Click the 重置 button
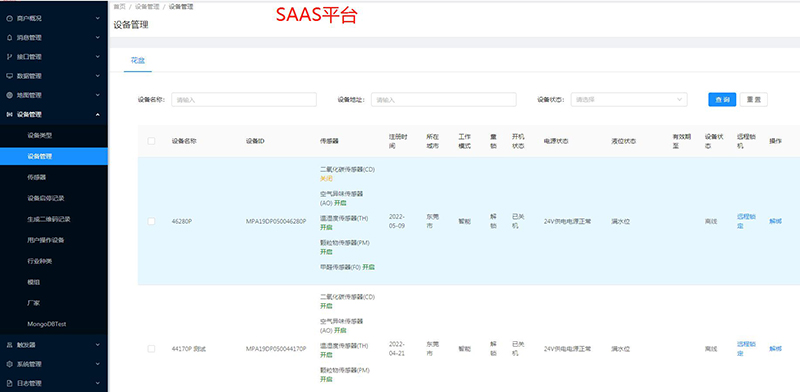The height and width of the screenshot is (392, 800). [754, 100]
